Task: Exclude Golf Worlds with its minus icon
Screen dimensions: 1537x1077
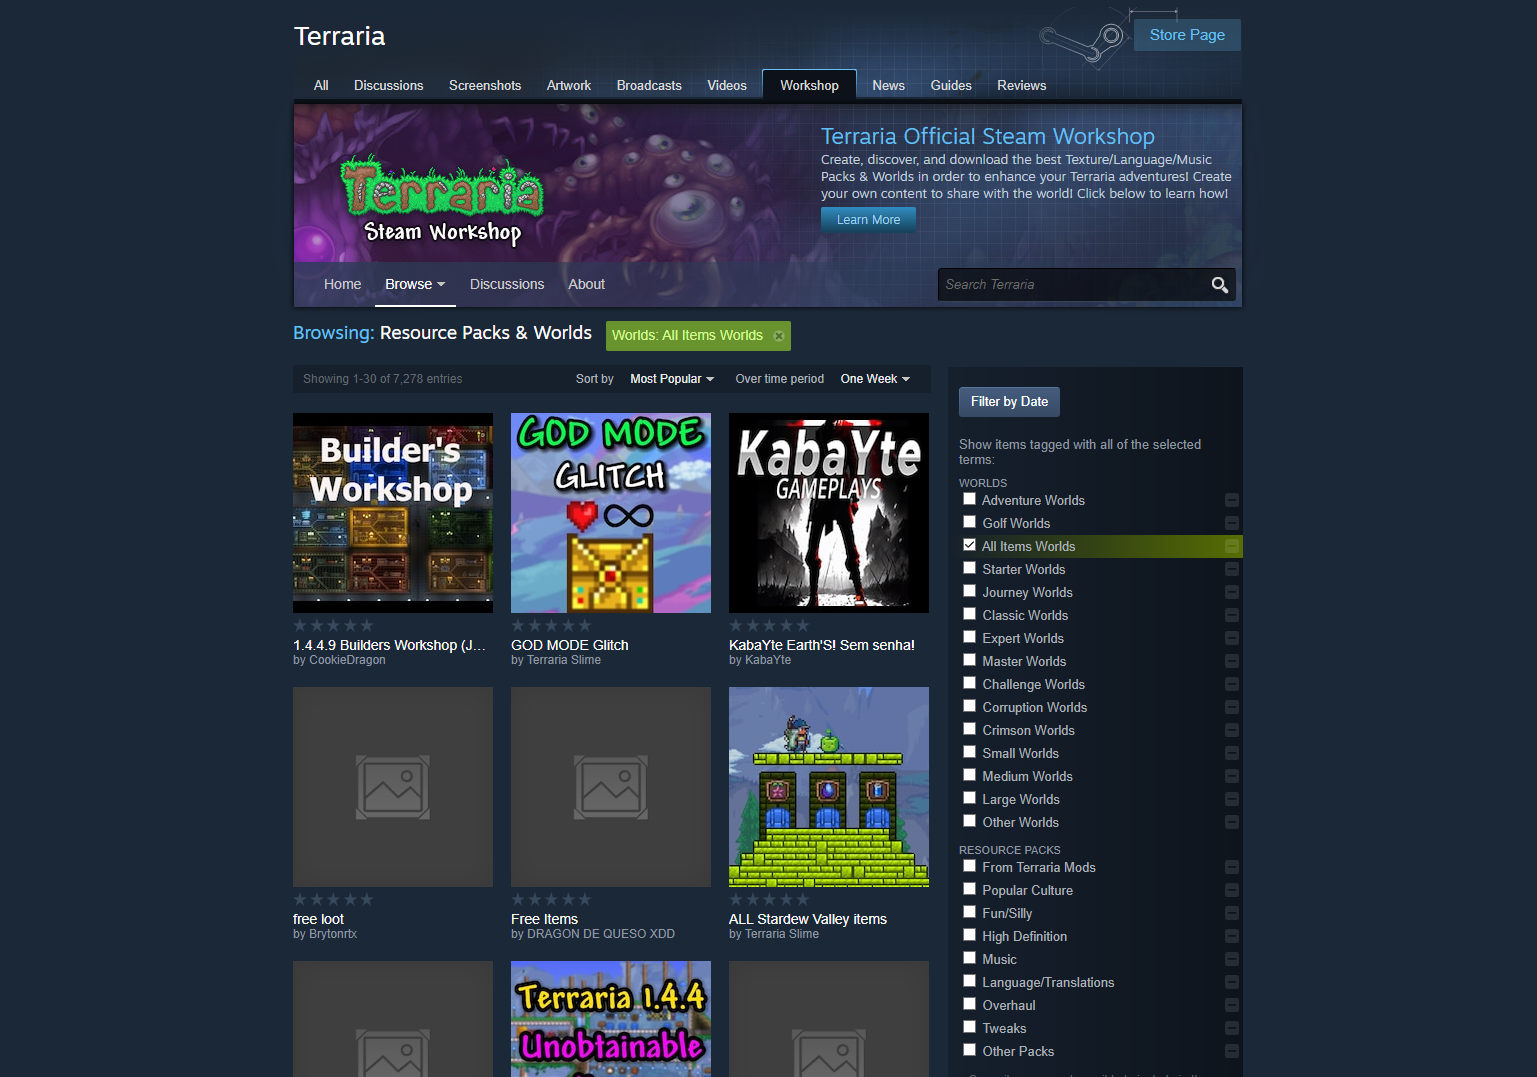Action: (1232, 523)
